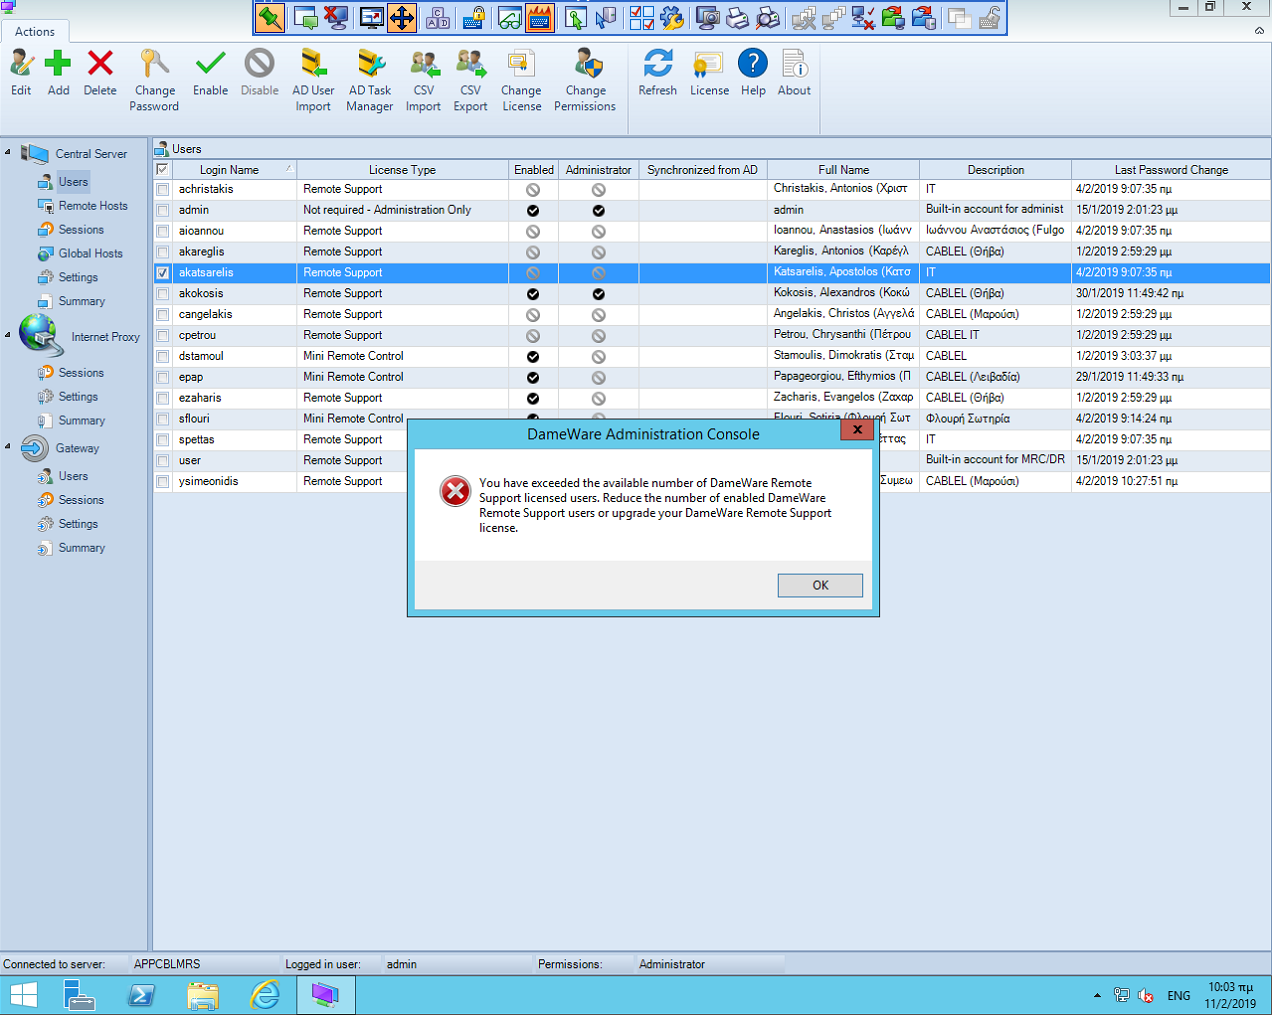Image resolution: width=1272 pixels, height=1015 pixels.
Task: Open AD Task Manager
Action: pyautogui.click(x=370, y=81)
